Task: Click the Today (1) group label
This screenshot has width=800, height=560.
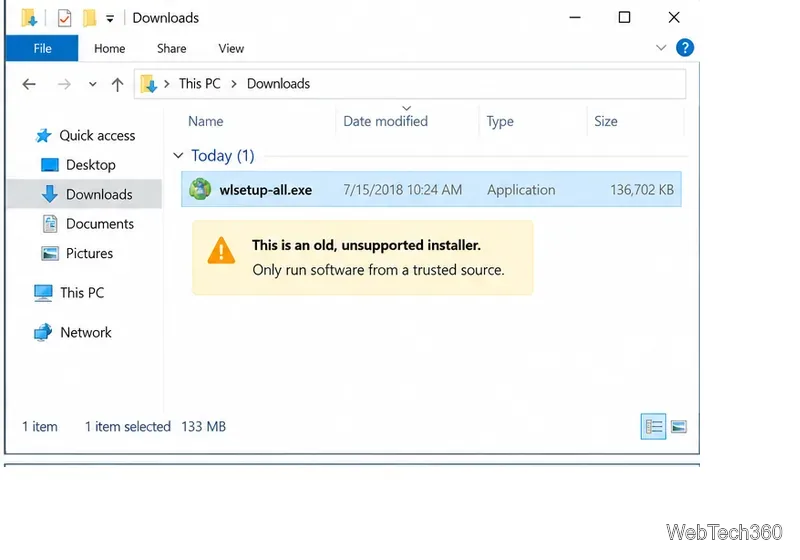Action: pos(222,156)
